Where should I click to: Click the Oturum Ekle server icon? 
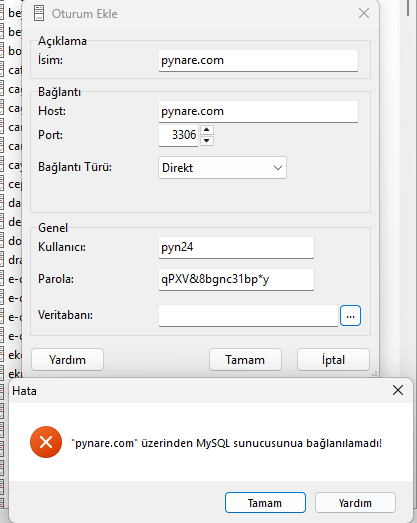[x=39, y=13]
